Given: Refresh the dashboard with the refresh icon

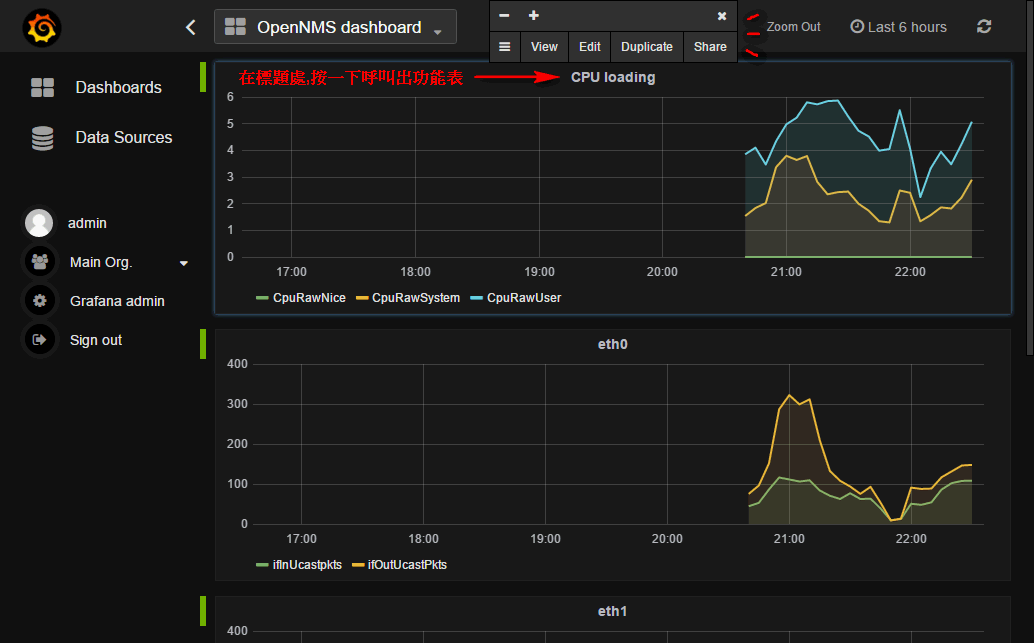Looking at the screenshot, I should click(x=984, y=26).
